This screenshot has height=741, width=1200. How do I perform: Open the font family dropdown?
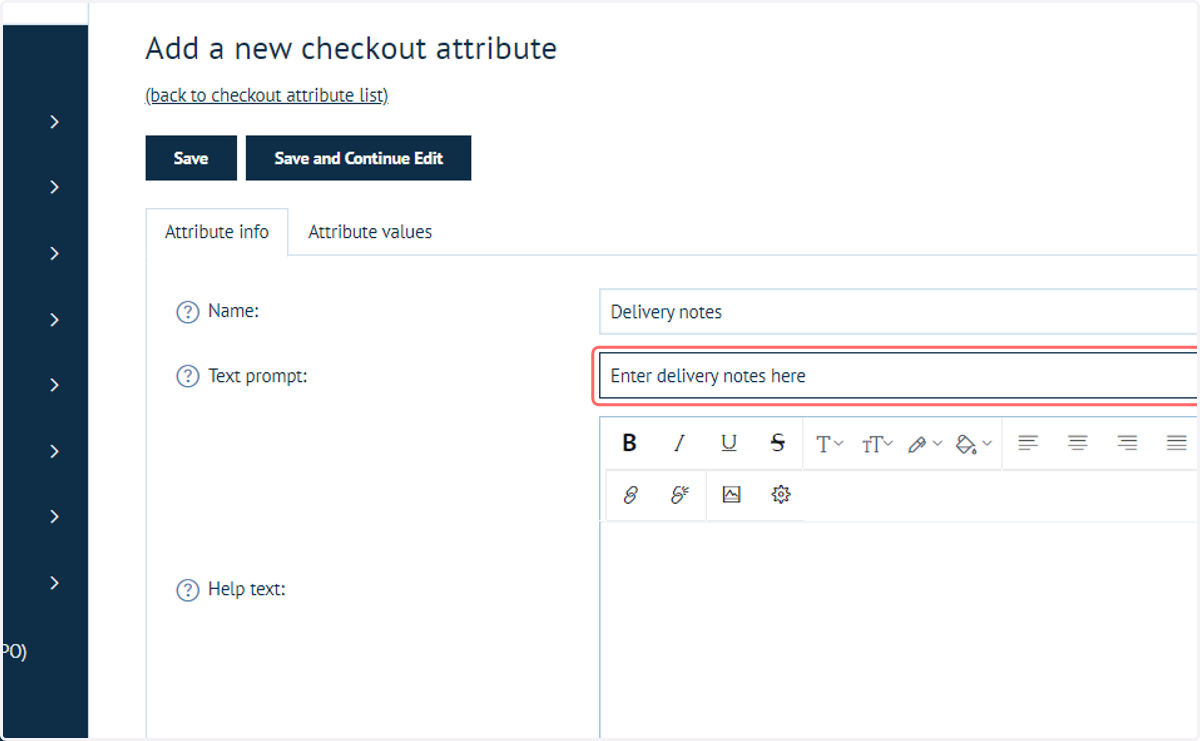pos(830,444)
